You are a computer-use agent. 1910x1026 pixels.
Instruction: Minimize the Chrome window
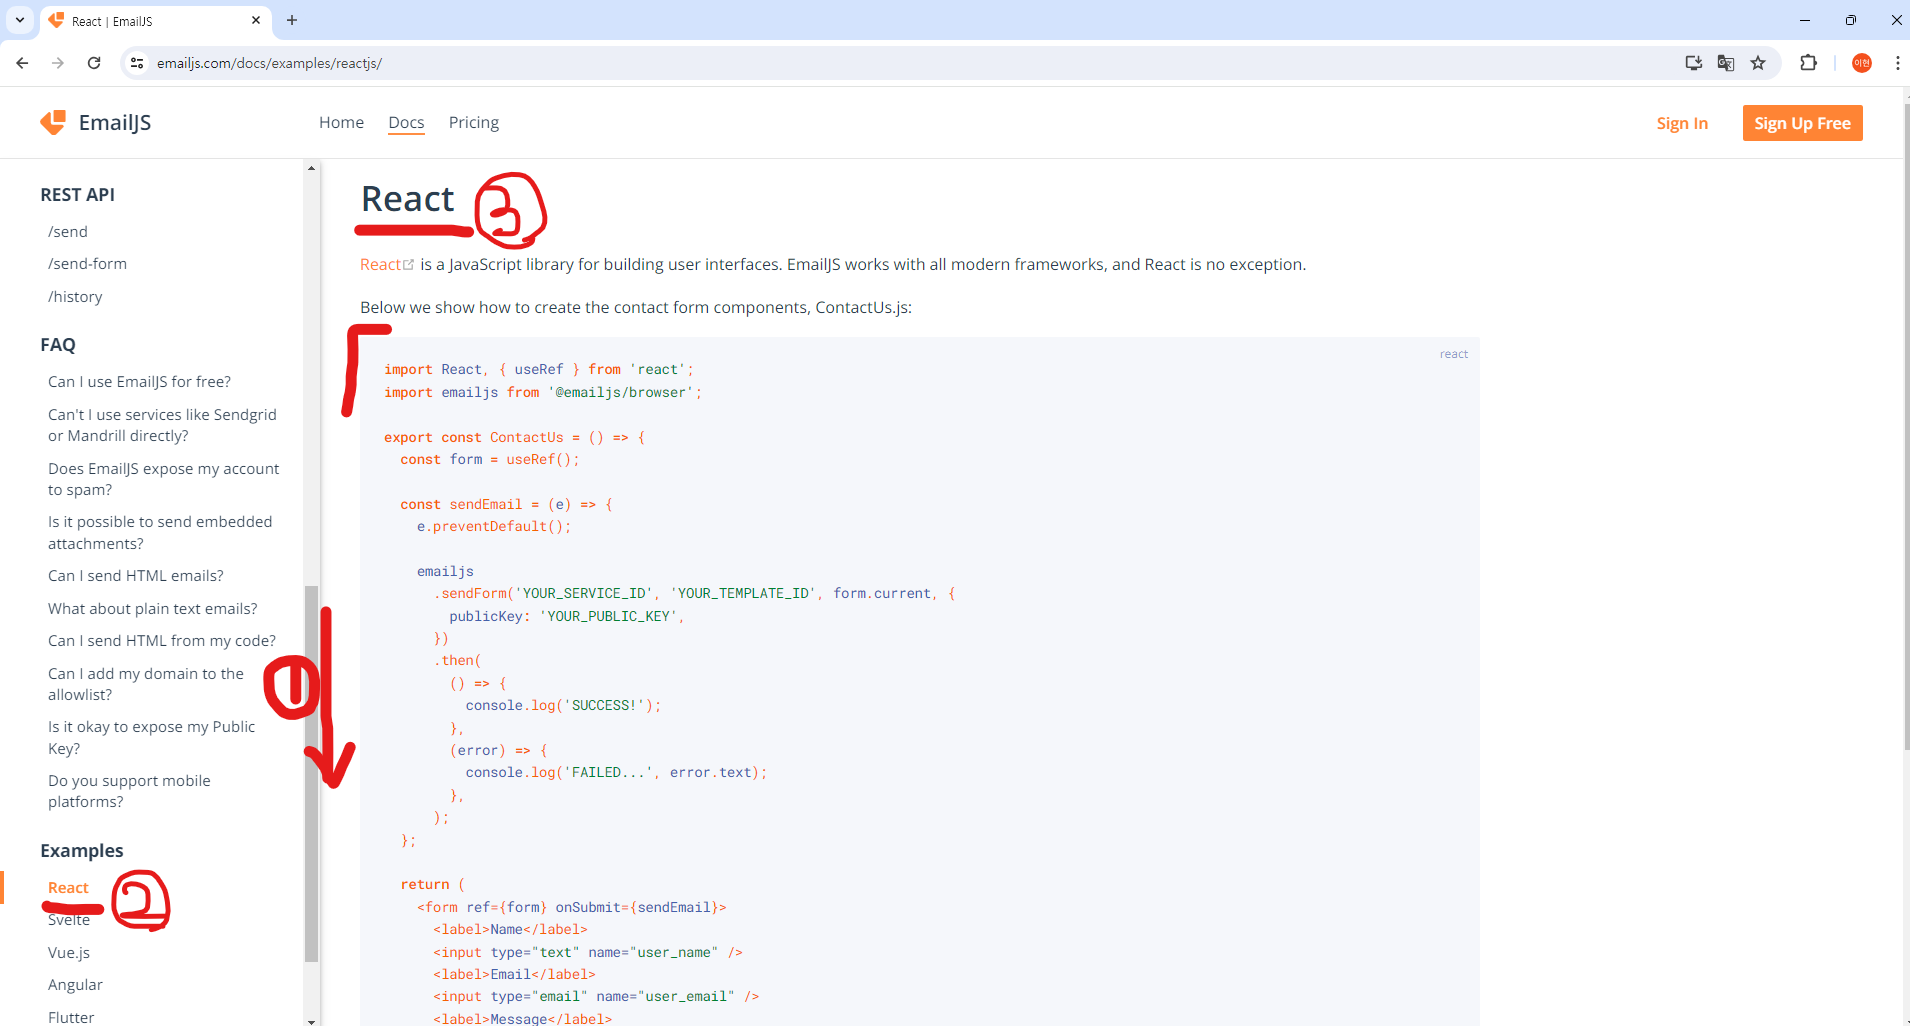pos(1805,20)
